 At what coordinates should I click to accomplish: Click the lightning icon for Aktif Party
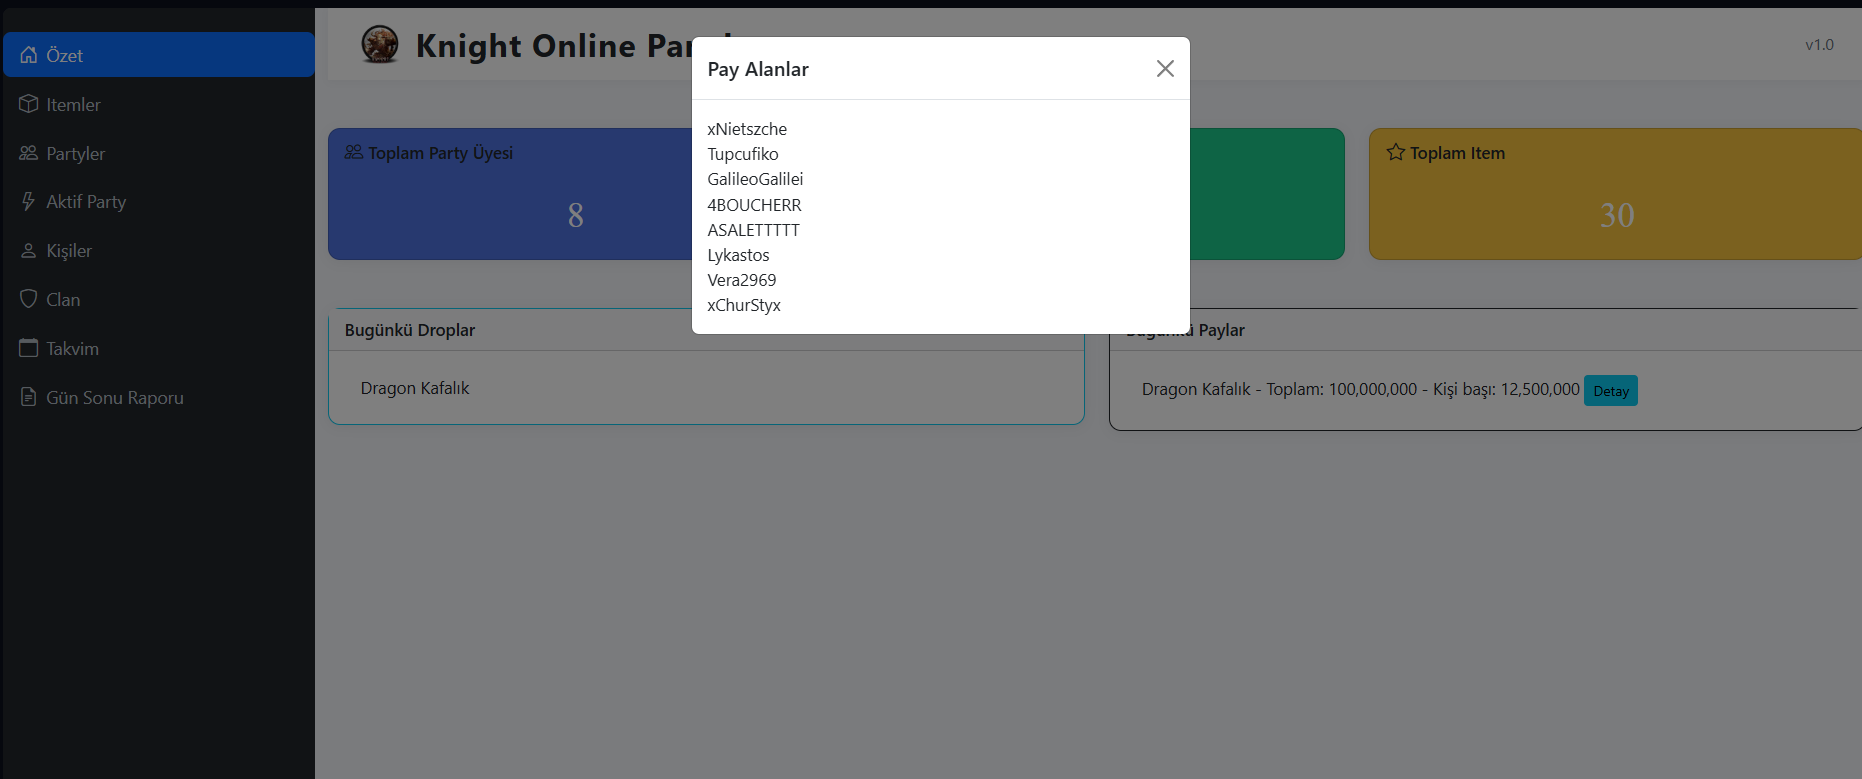29,201
